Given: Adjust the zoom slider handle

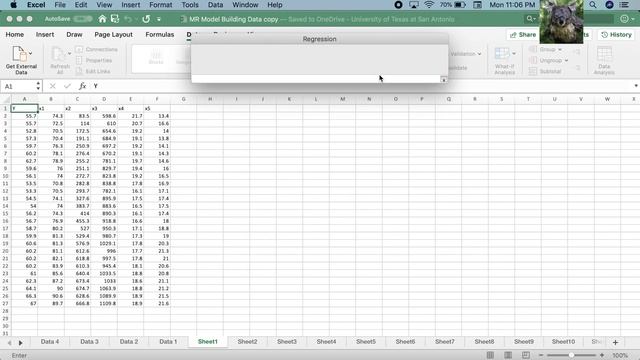Looking at the screenshot, I should [x=571, y=355].
